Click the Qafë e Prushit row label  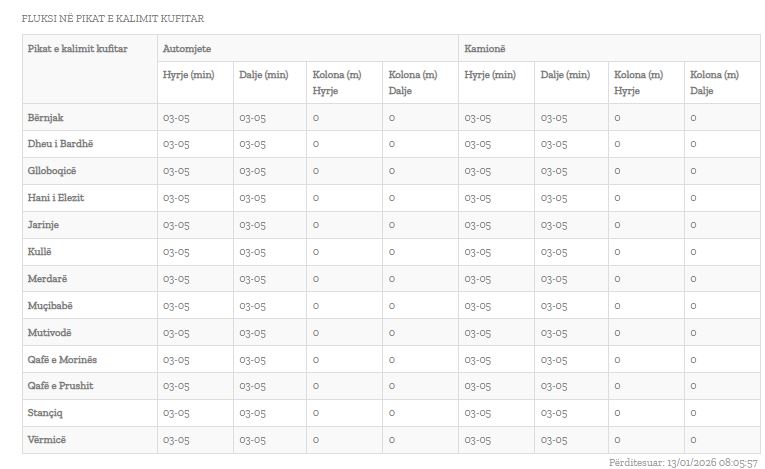click(x=61, y=386)
